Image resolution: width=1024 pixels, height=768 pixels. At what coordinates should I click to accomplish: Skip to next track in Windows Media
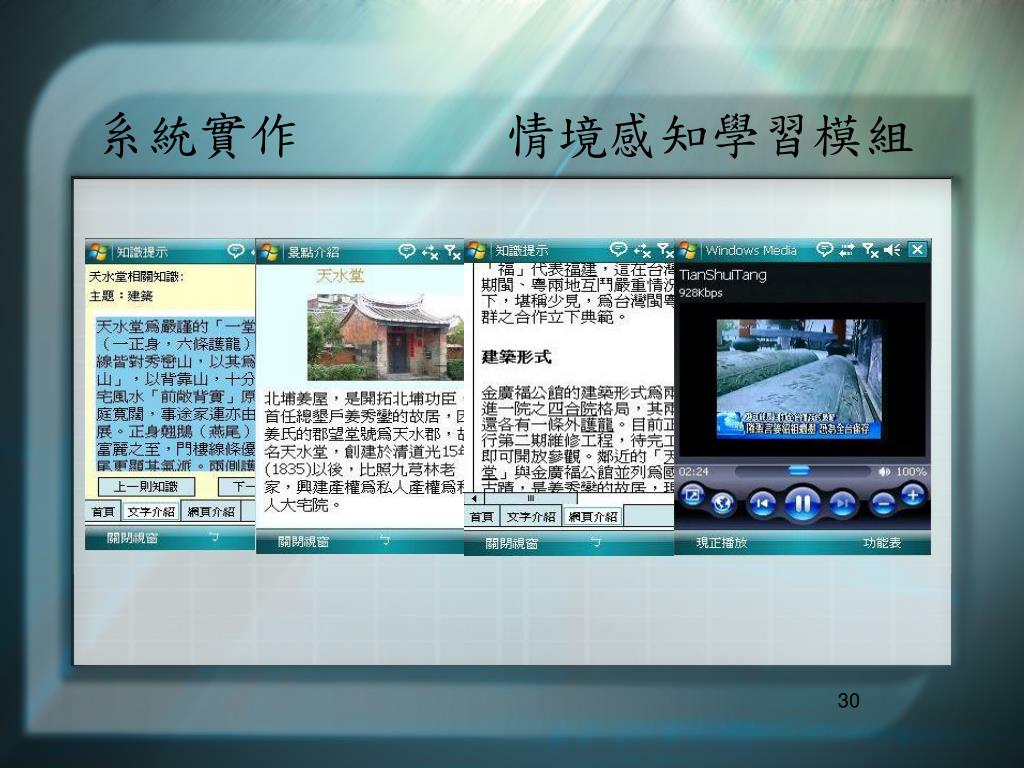point(842,504)
